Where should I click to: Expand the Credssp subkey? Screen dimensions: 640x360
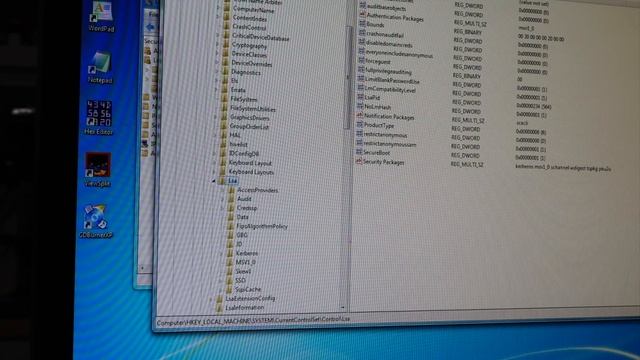tap(222, 208)
